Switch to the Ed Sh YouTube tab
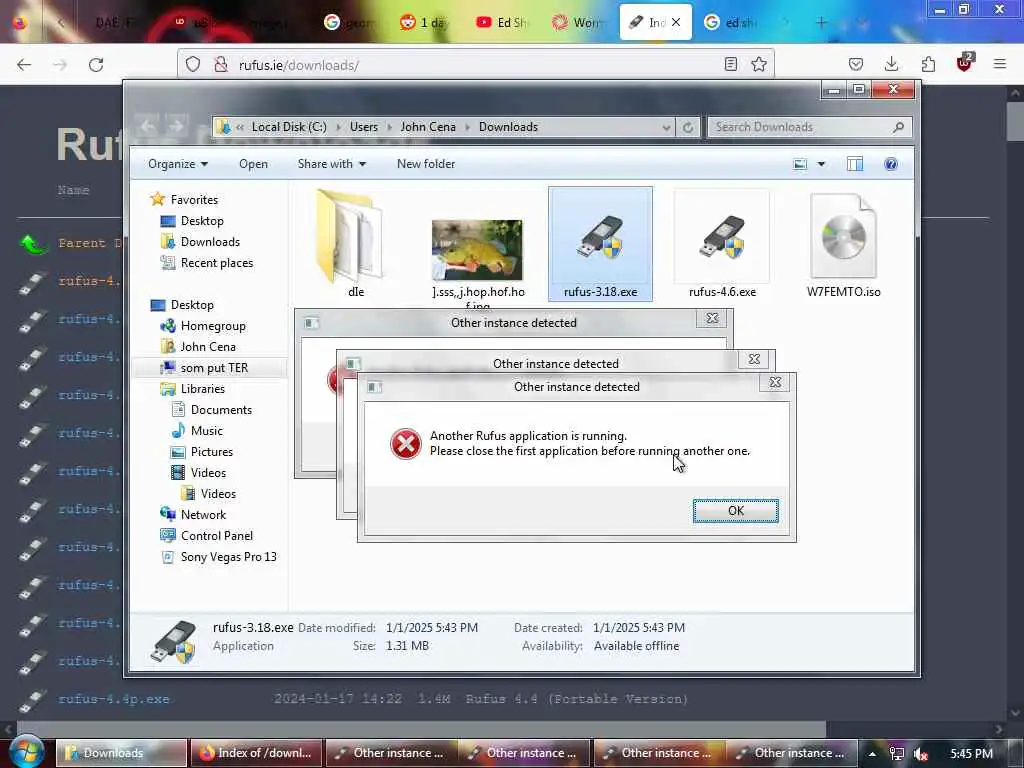The image size is (1024, 768). [x=504, y=23]
